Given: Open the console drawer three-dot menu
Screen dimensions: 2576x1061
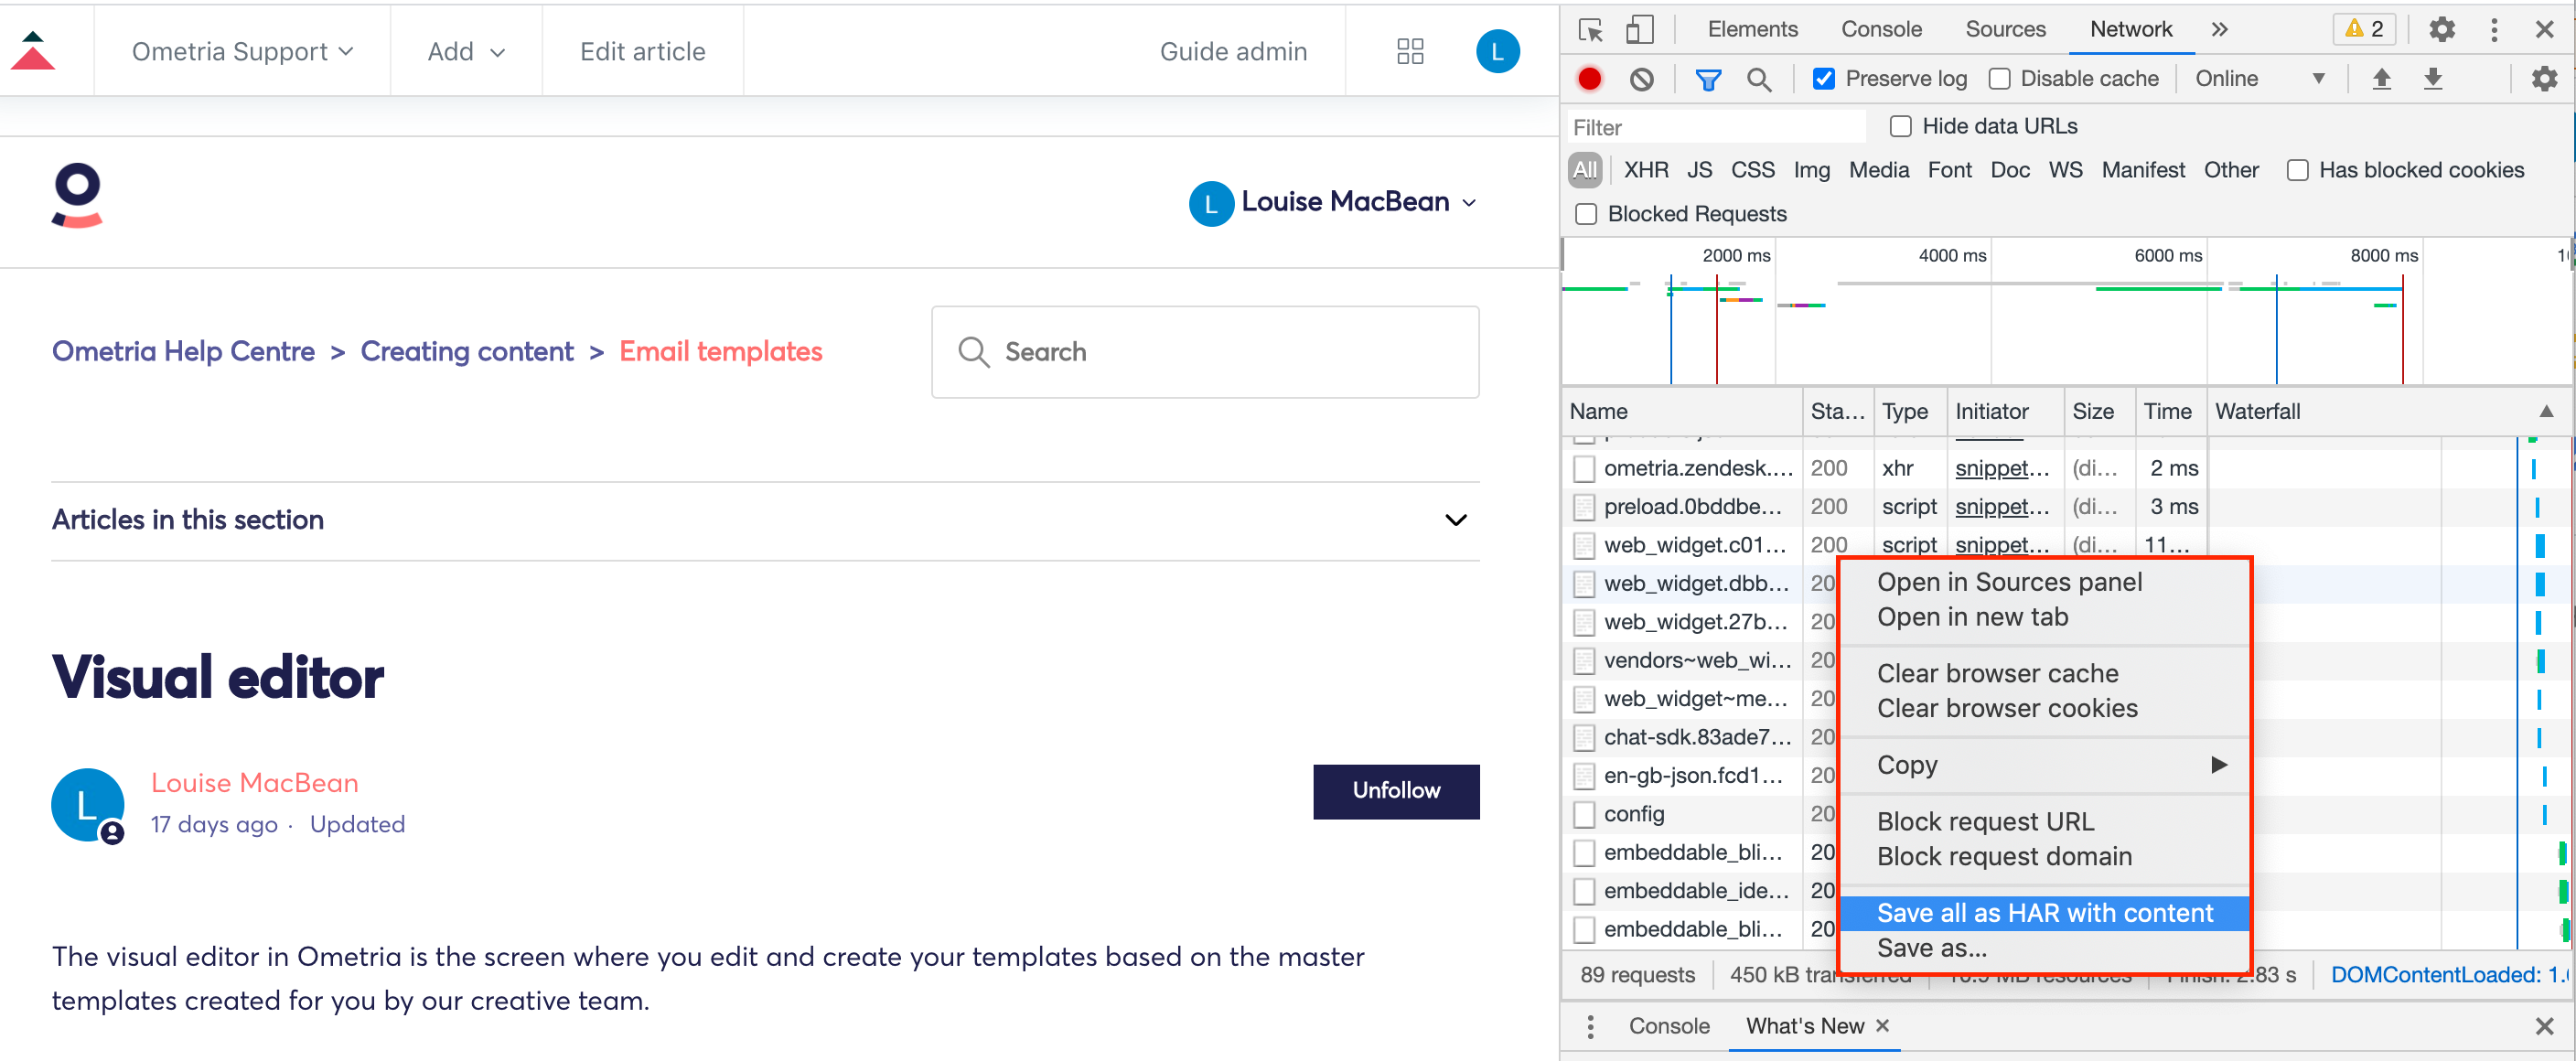Looking at the screenshot, I should click(x=1590, y=1025).
